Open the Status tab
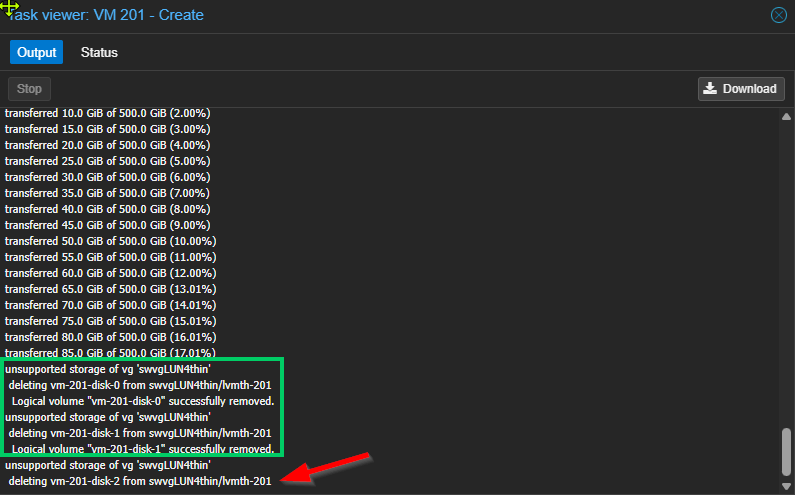795x495 pixels. click(99, 52)
